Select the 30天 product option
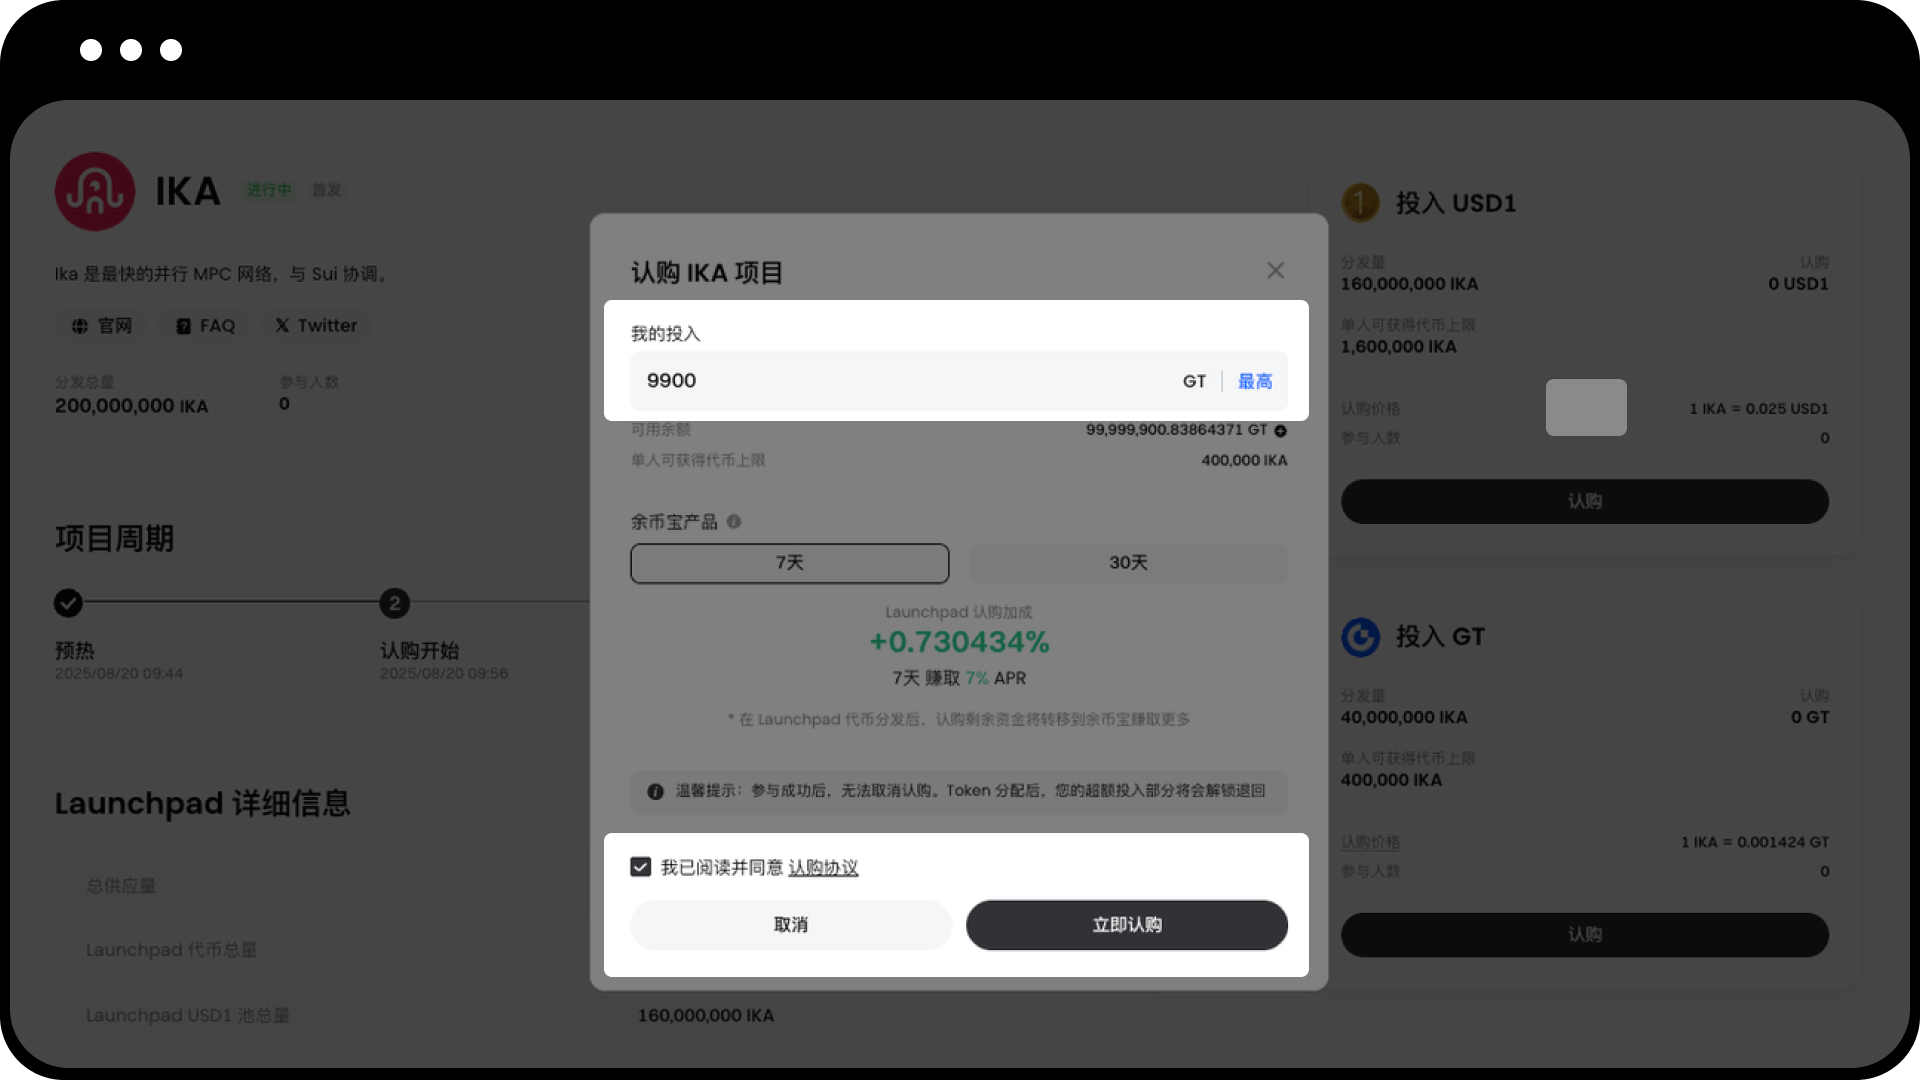This screenshot has width=1920, height=1080. pos(1128,563)
